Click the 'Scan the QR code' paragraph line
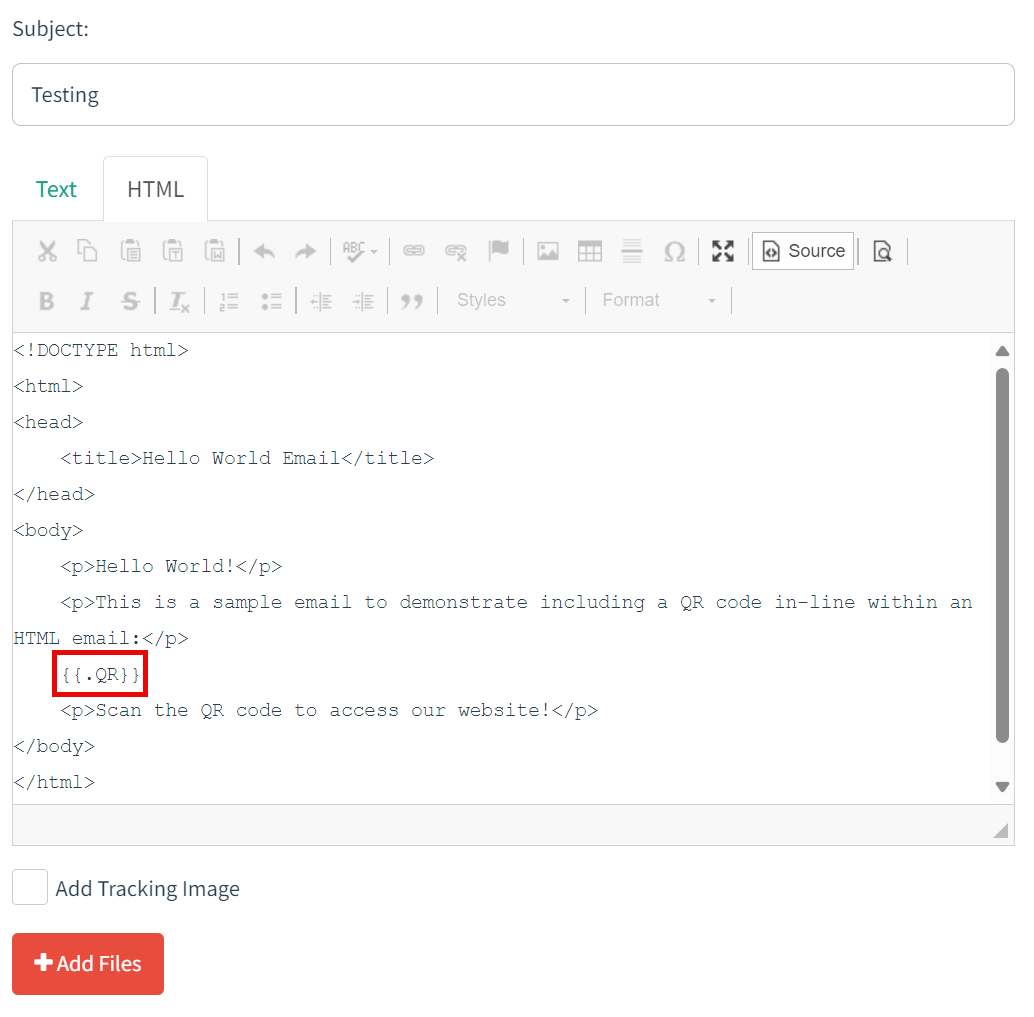 point(329,710)
